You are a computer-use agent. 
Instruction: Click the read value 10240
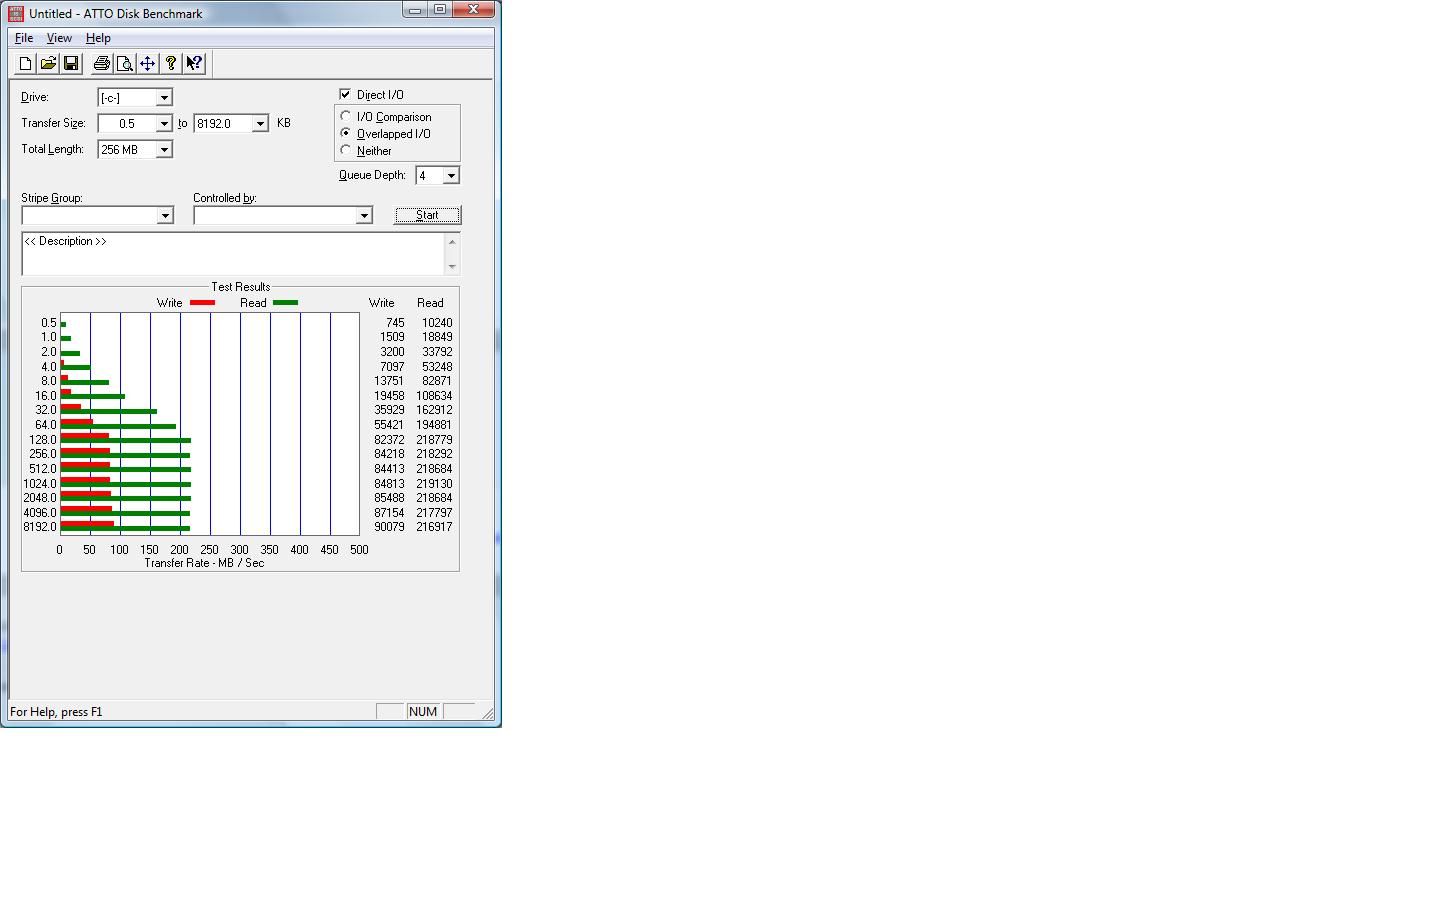(437, 323)
